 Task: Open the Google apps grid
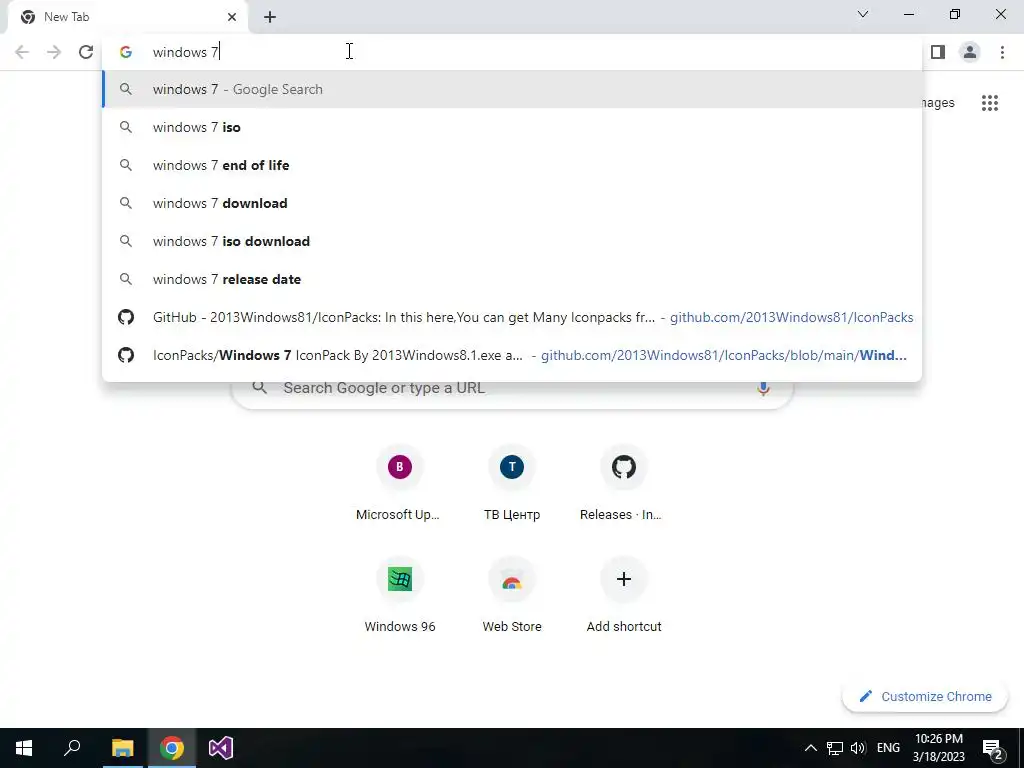click(989, 103)
